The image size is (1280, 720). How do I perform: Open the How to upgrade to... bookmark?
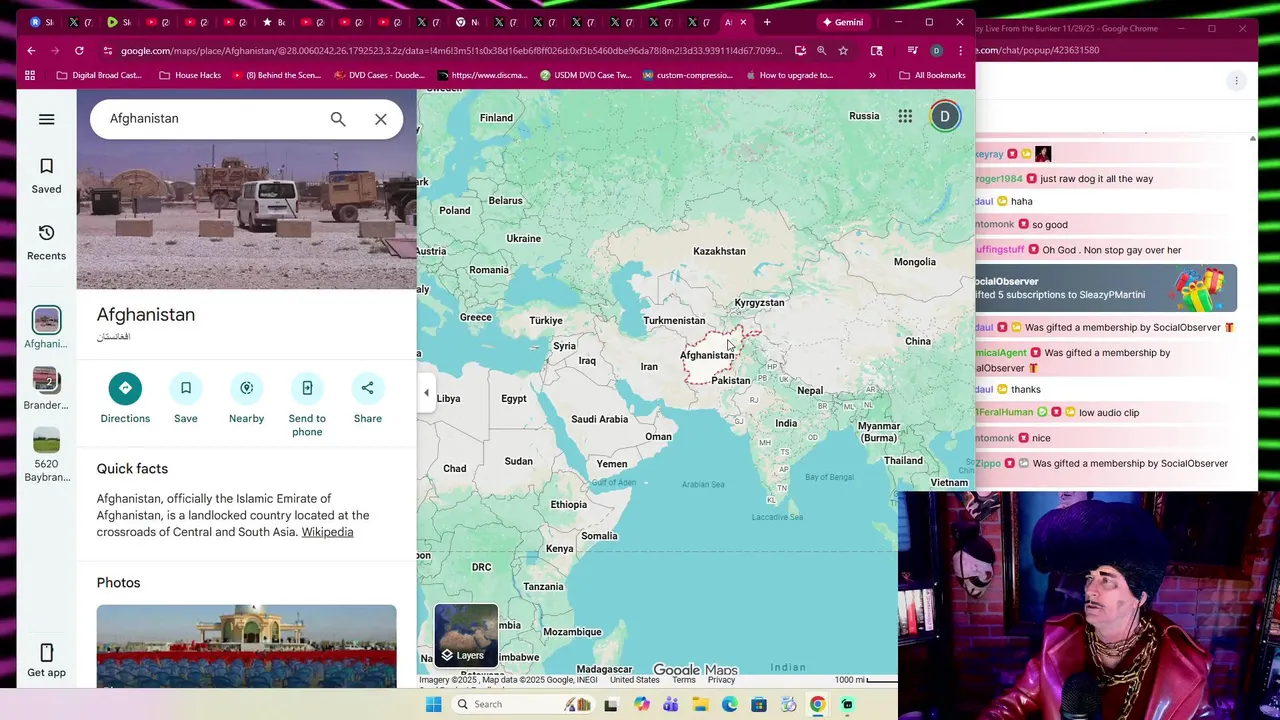[790, 75]
